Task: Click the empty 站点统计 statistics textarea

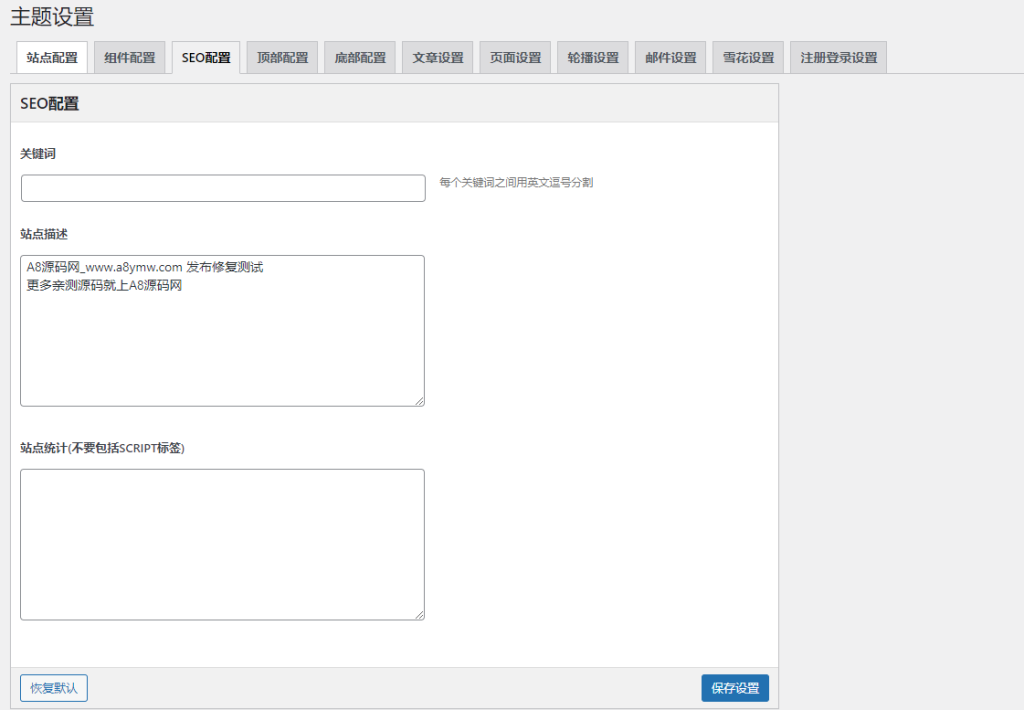Action: [222, 544]
